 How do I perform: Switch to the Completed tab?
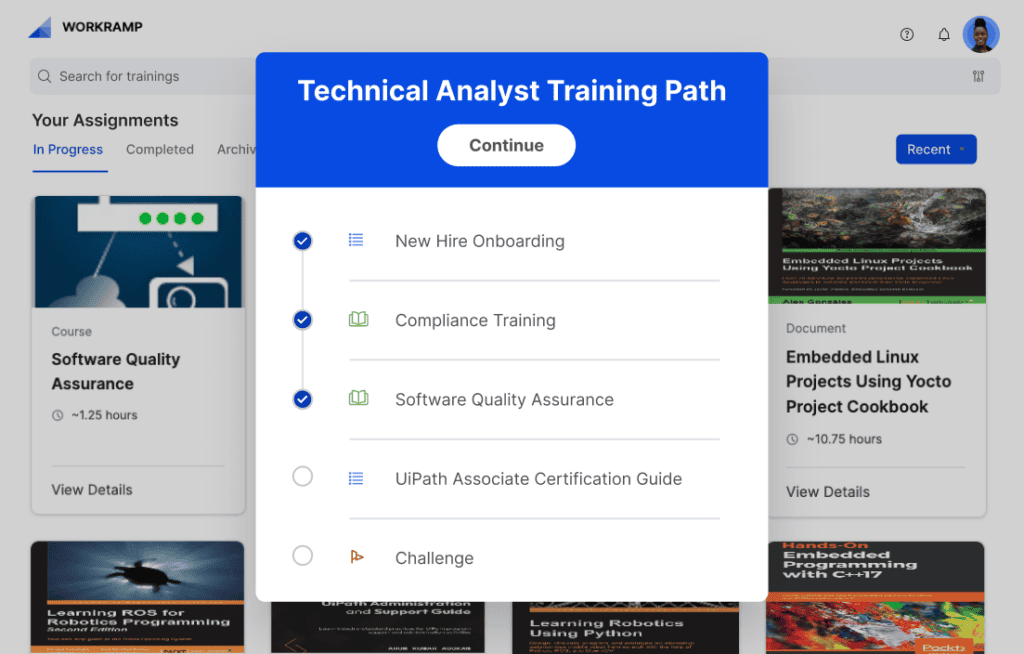pyautogui.click(x=160, y=150)
